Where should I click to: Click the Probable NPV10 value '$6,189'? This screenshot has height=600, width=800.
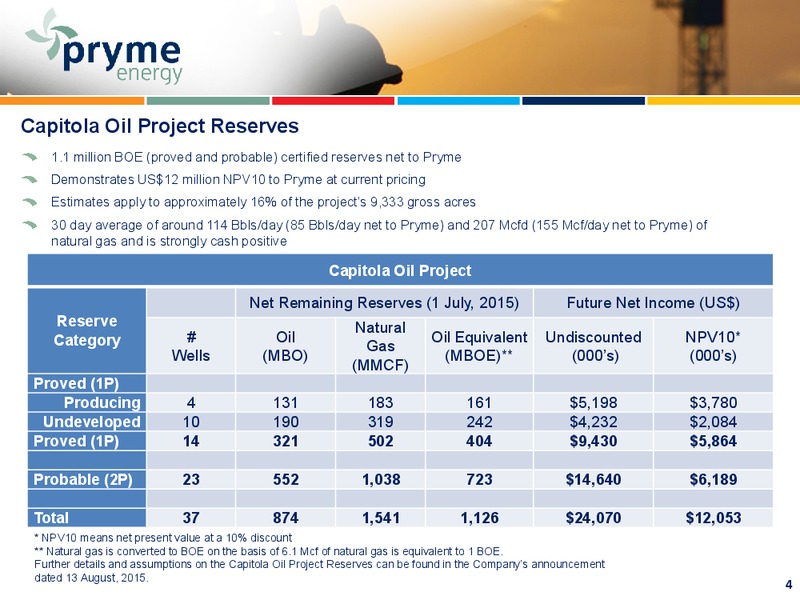713,480
